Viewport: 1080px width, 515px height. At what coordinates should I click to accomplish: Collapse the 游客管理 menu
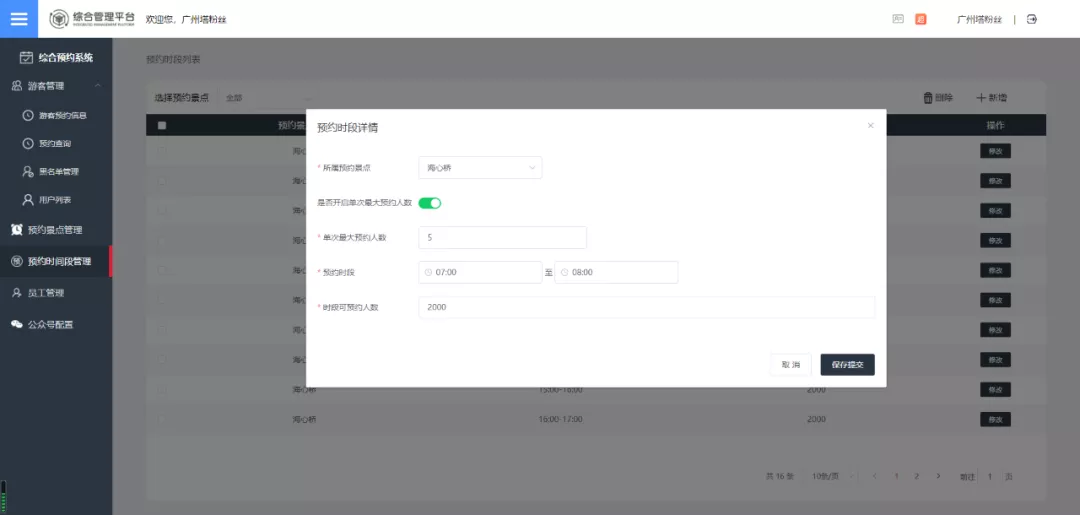coord(56,86)
